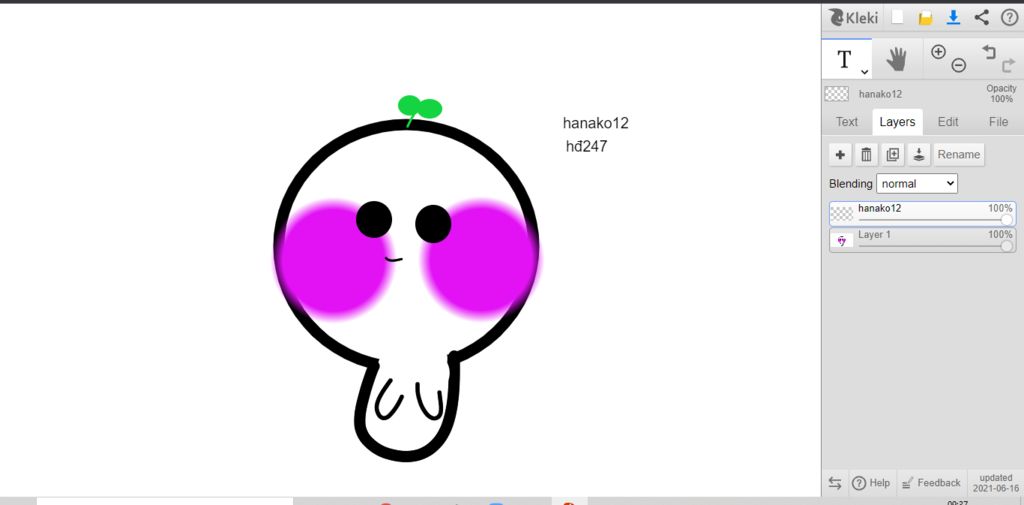Select Layer 1 in the layers list
This screenshot has height=505, width=1024.
[x=922, y=240]
